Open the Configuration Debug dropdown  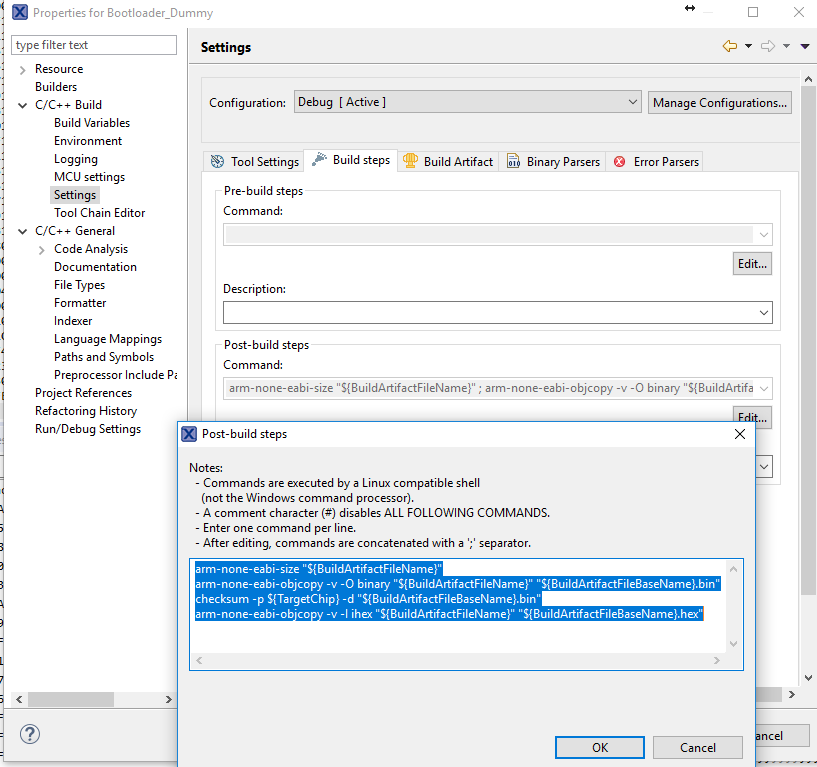(467, 102)
